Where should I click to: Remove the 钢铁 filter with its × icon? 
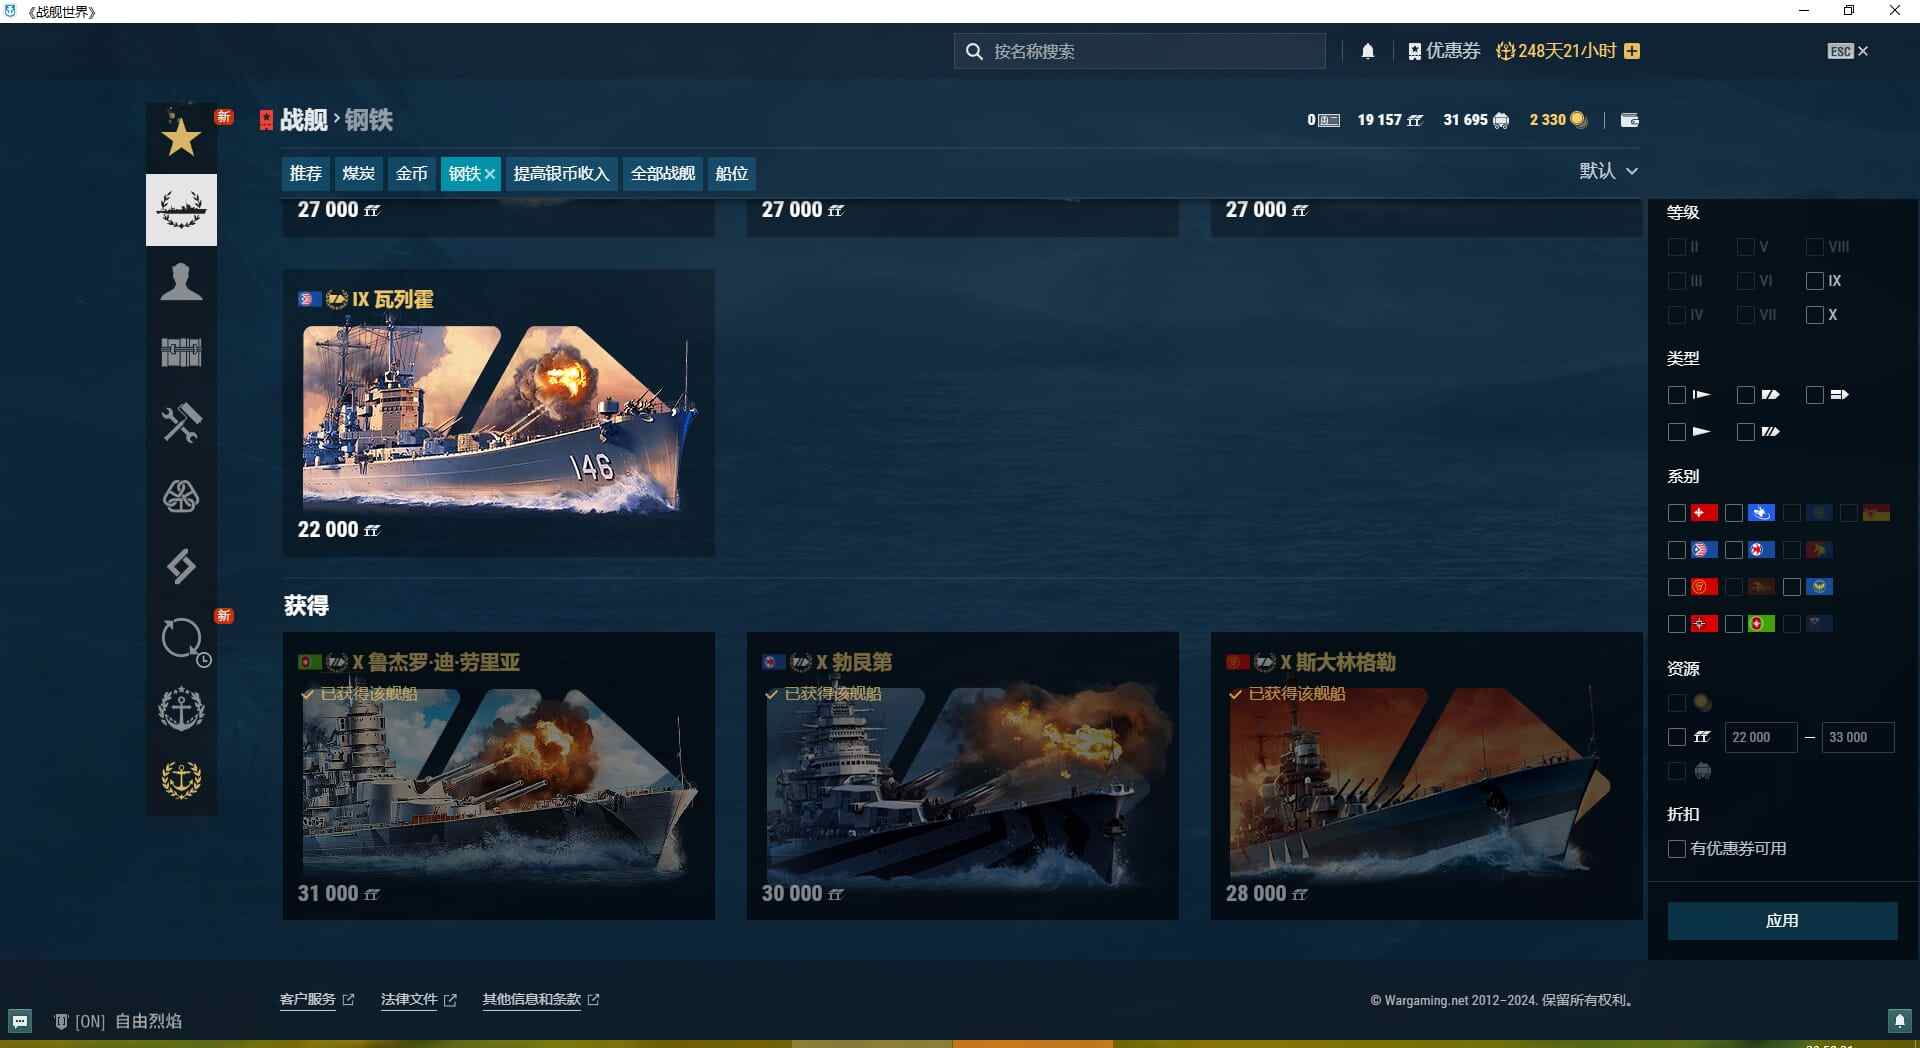tap(490, 174)
